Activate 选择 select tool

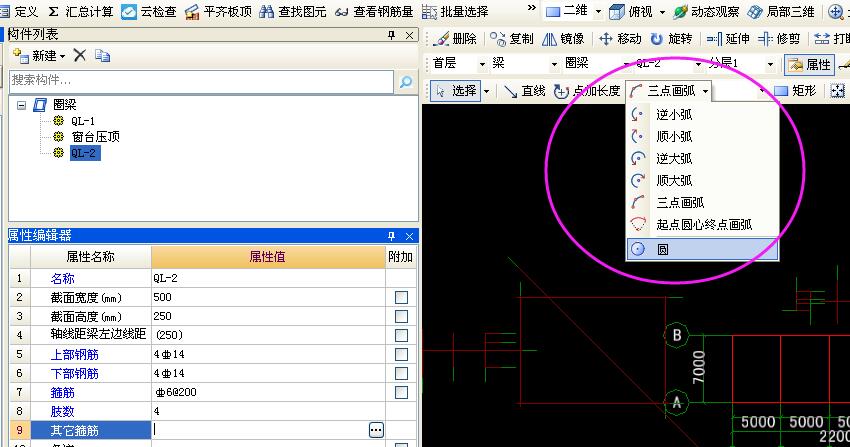(x=456, y=91)
